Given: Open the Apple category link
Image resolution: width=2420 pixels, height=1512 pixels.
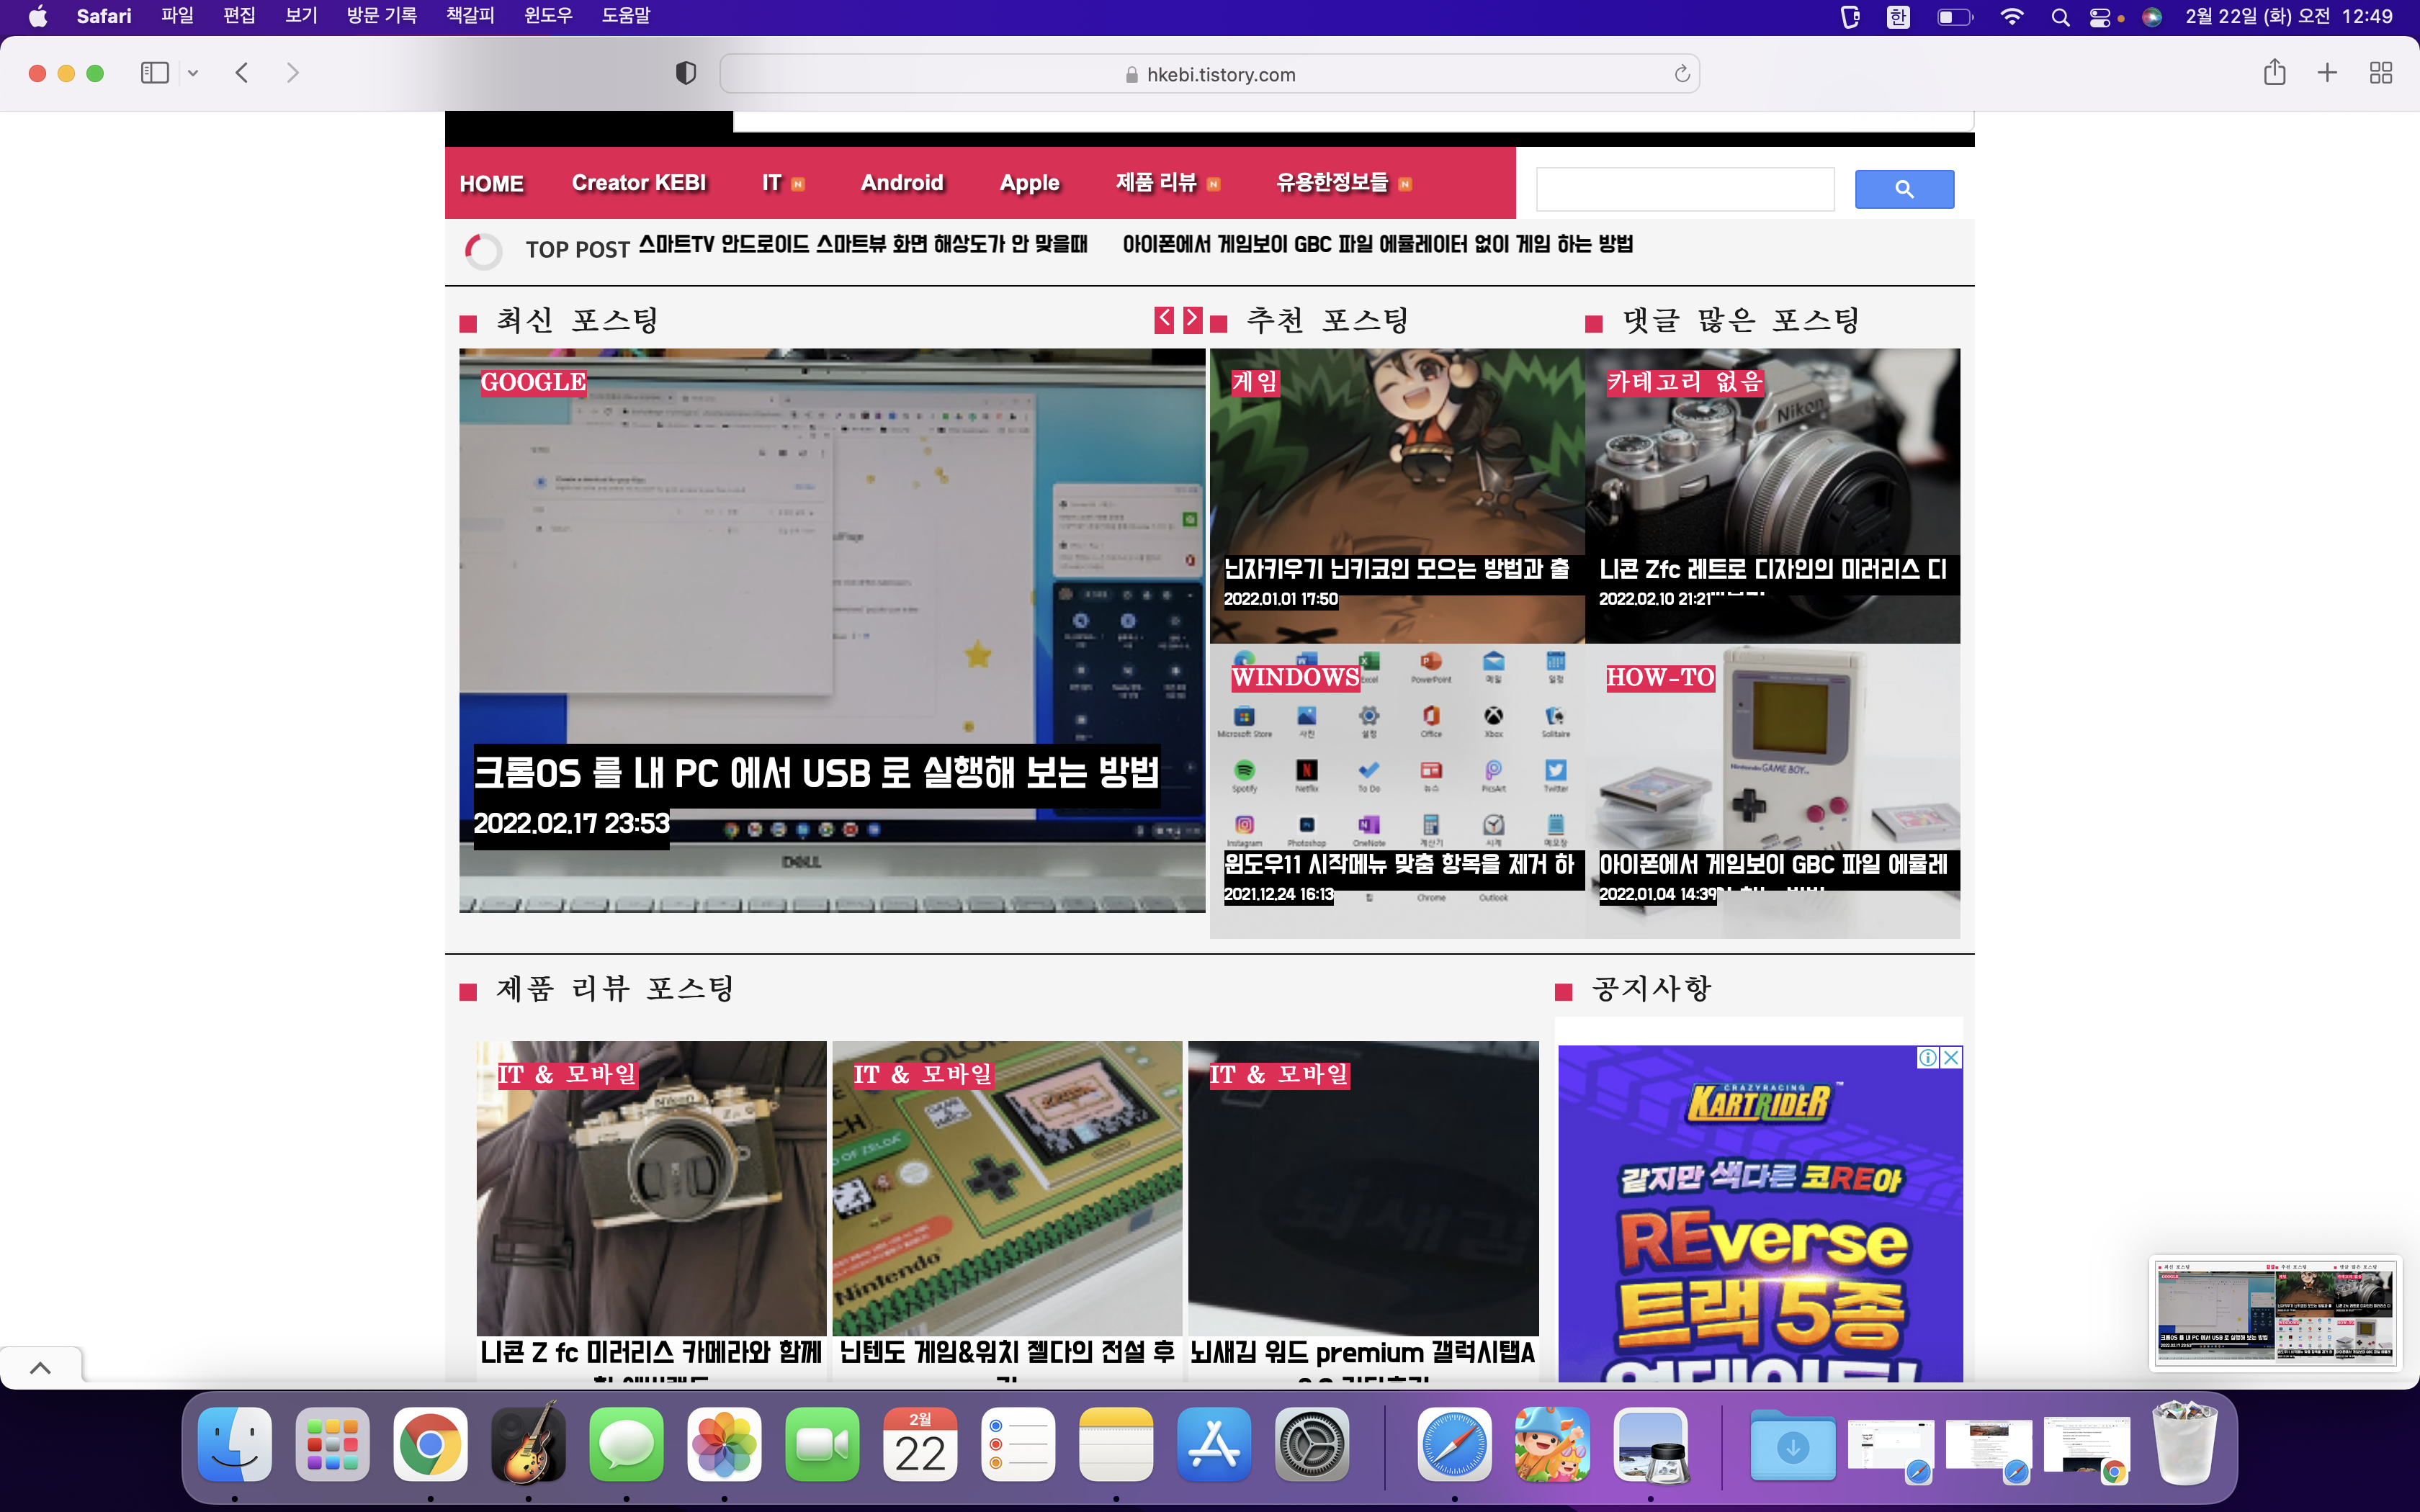Looking at the screenshot, I should 1029,183.
